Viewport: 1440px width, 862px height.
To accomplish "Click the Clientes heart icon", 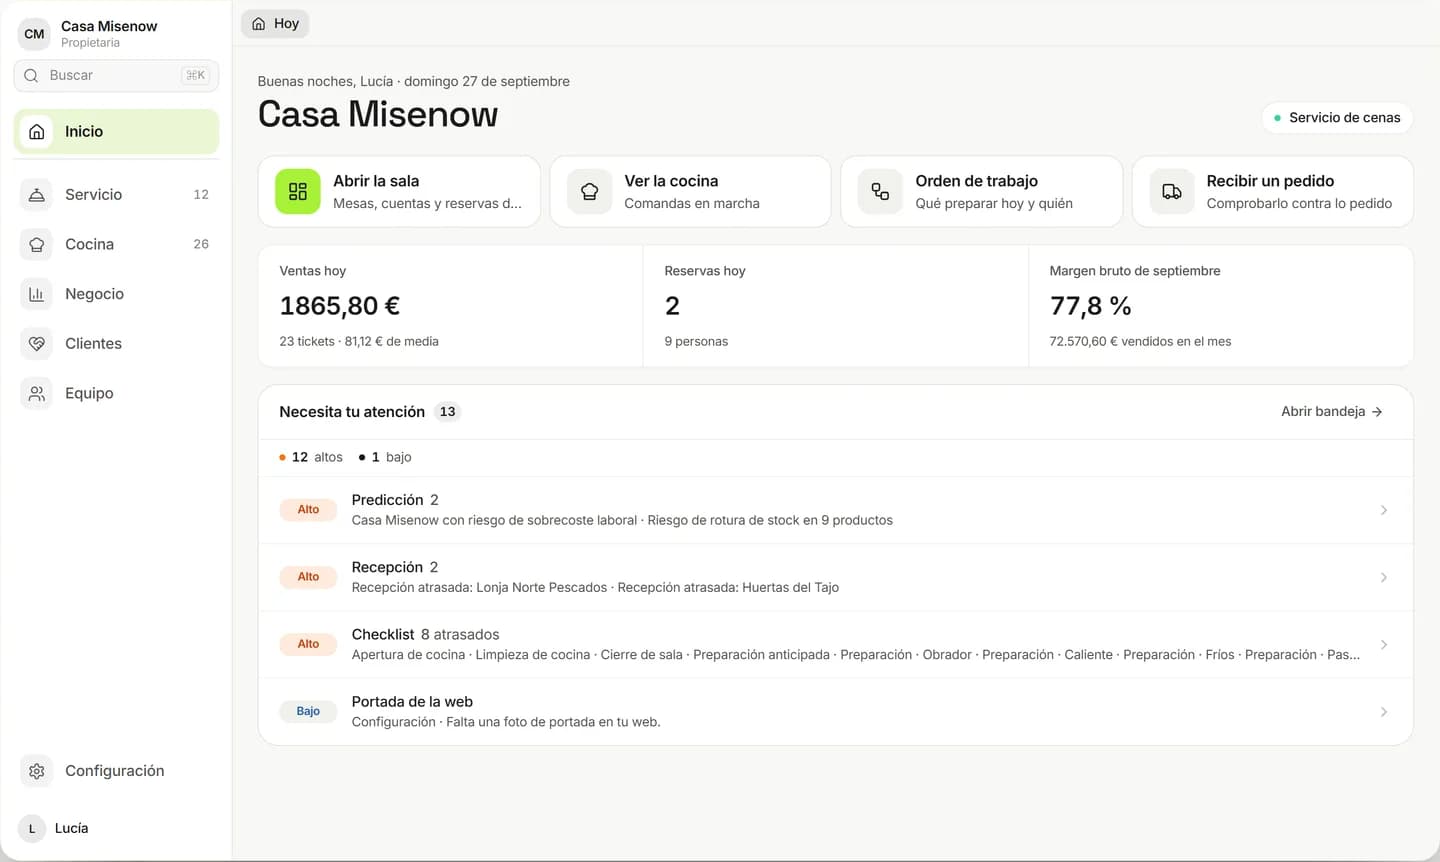I will pos(36,344).
